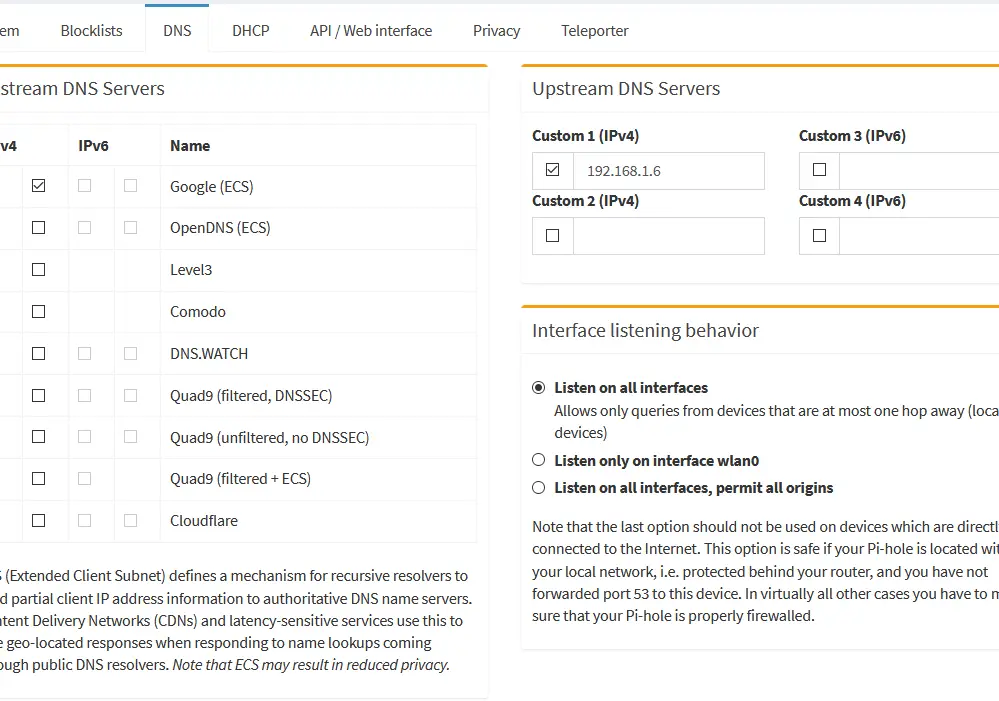Click the Quad9 (filtered + ECS) name
Screen dimensions: 999x701
[240, 479]
